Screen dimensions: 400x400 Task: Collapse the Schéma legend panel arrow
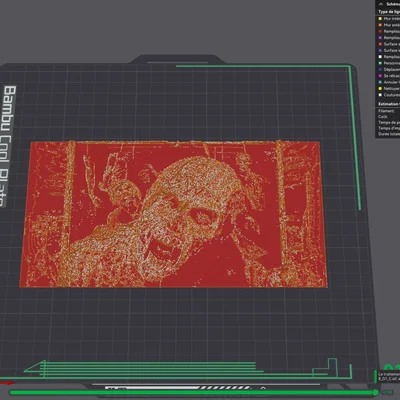381,4
